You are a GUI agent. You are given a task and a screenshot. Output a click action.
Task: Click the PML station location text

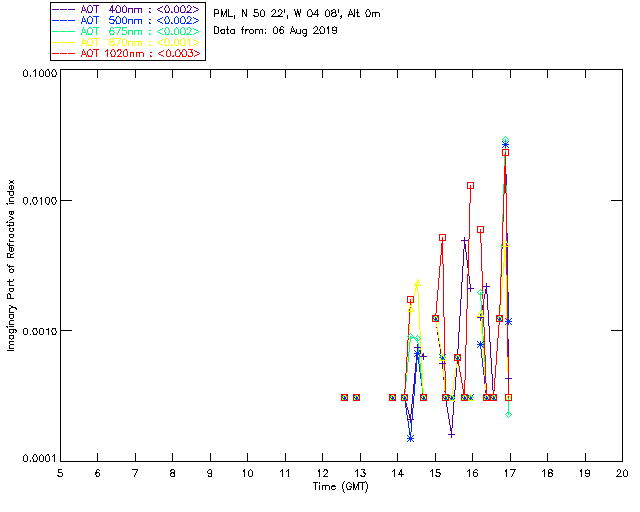click(x=297, y=14)
